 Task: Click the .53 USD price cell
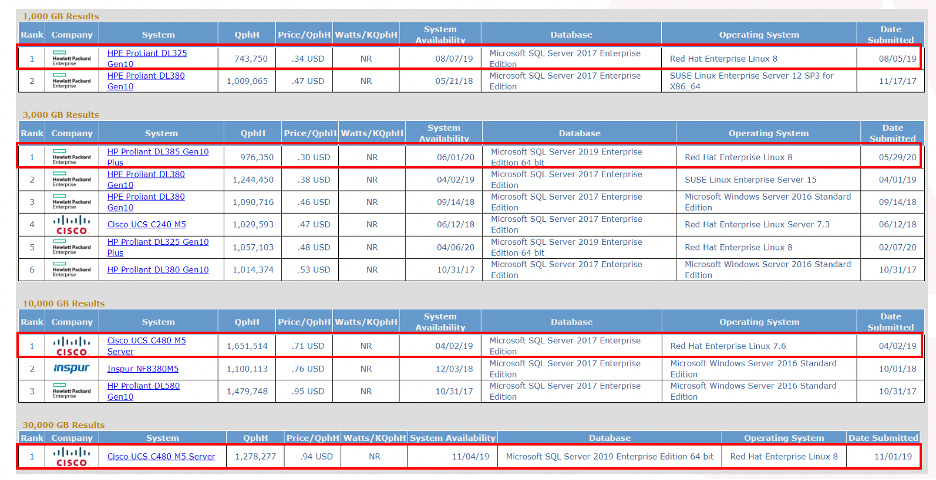pos(310,270)
